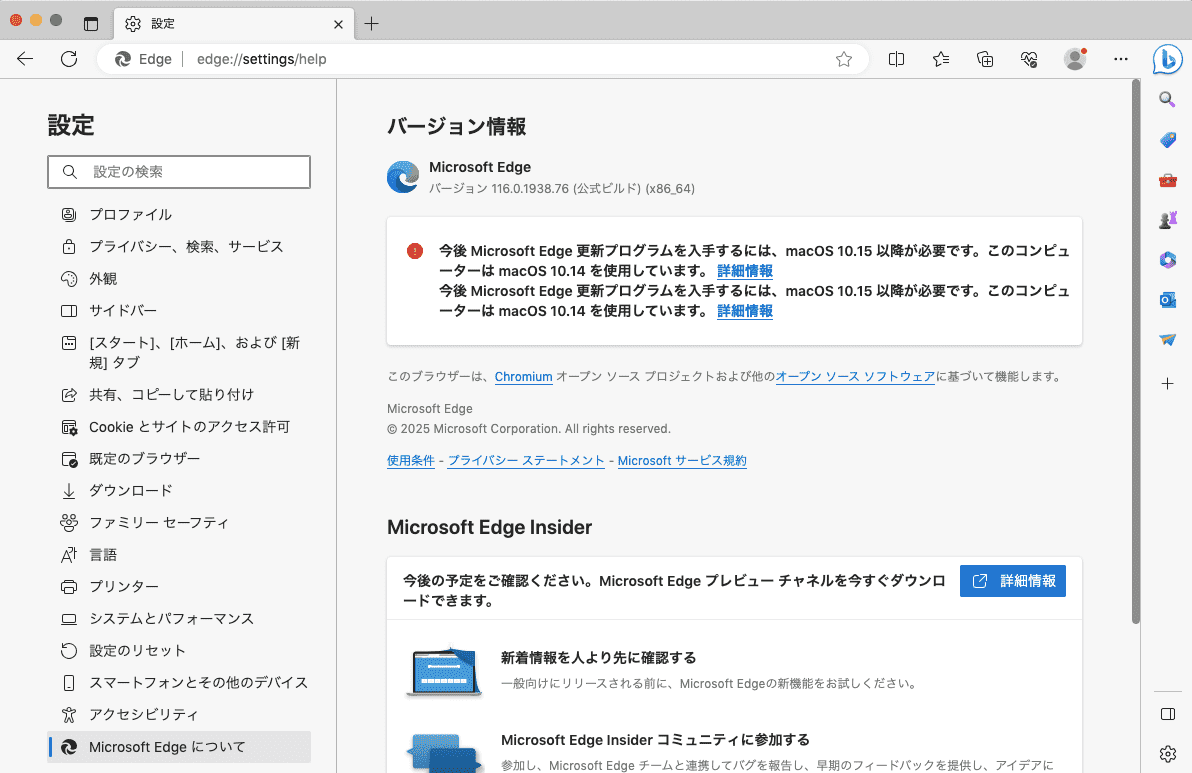Viewport: 1192px width, 773px height.
Task: Open sidebar Shopping tag icon
Action: (1168, 140)
